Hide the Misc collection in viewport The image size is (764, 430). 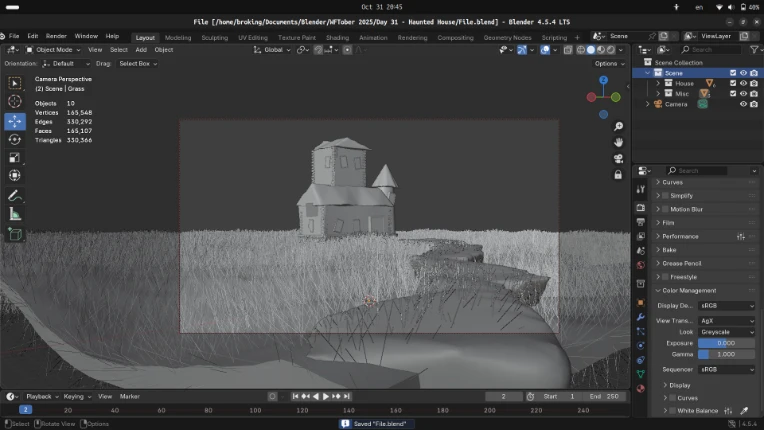[744, 93]
